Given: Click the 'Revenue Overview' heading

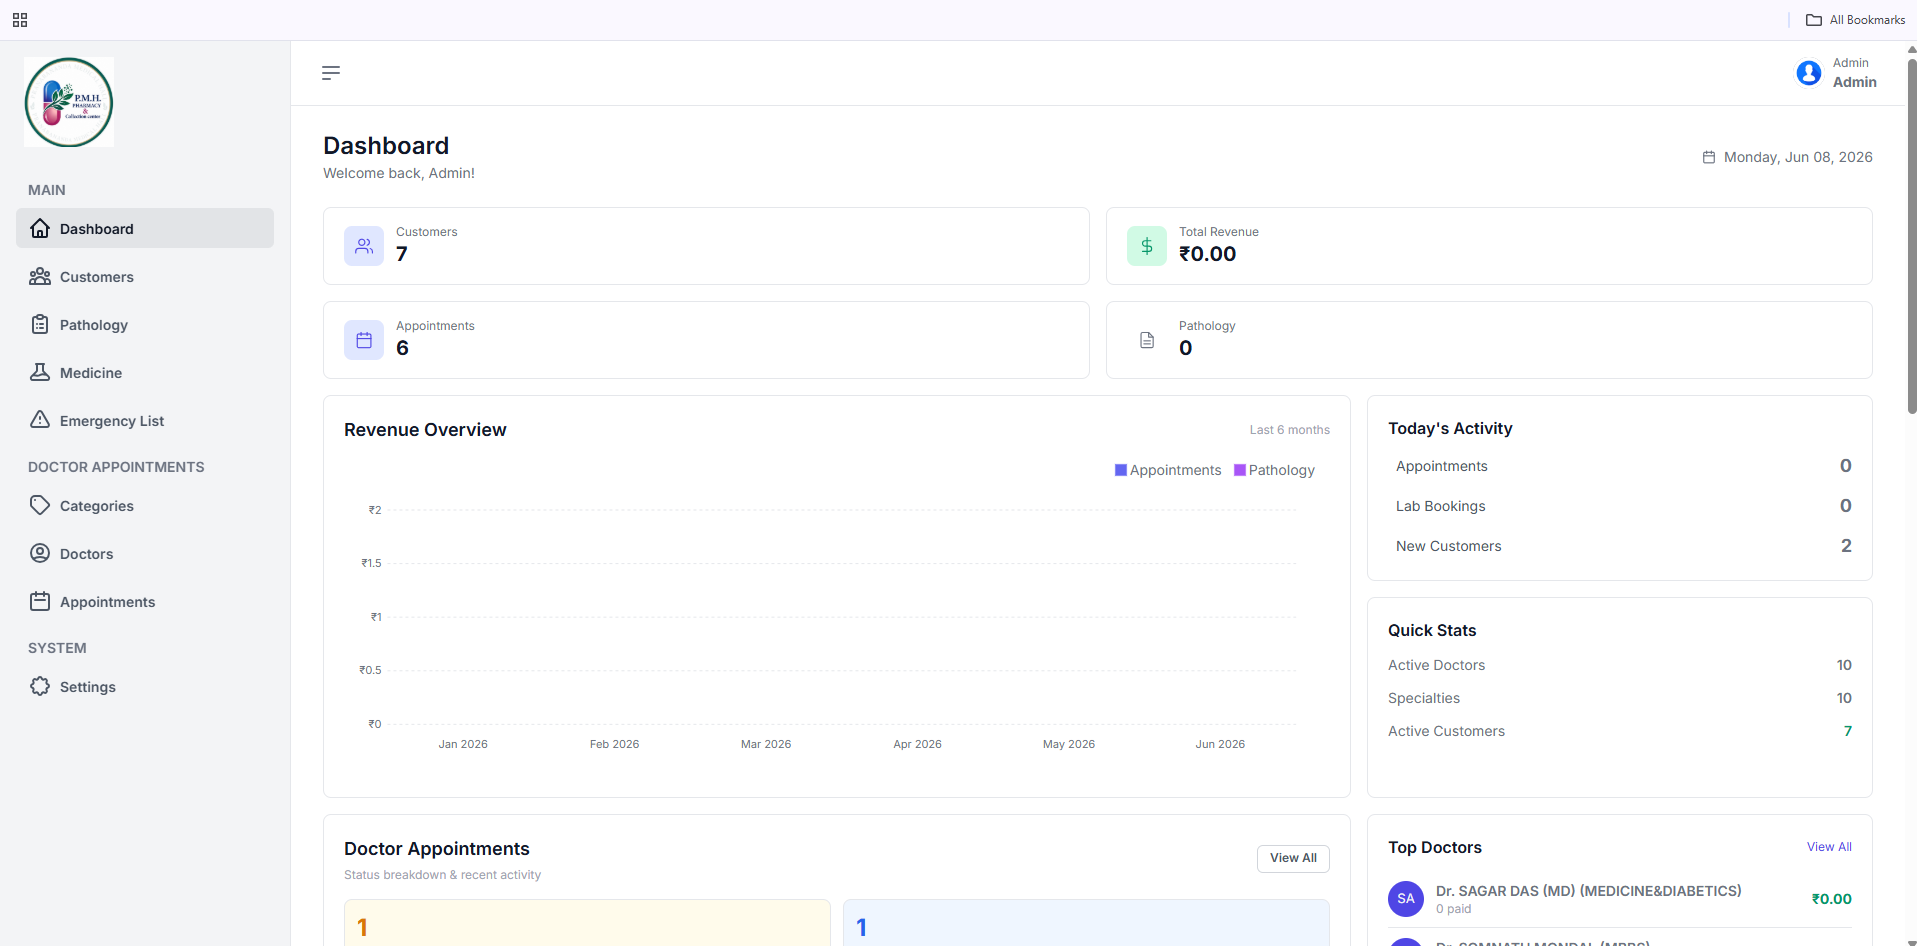Looking at the screenshot, I should (425, 430).
